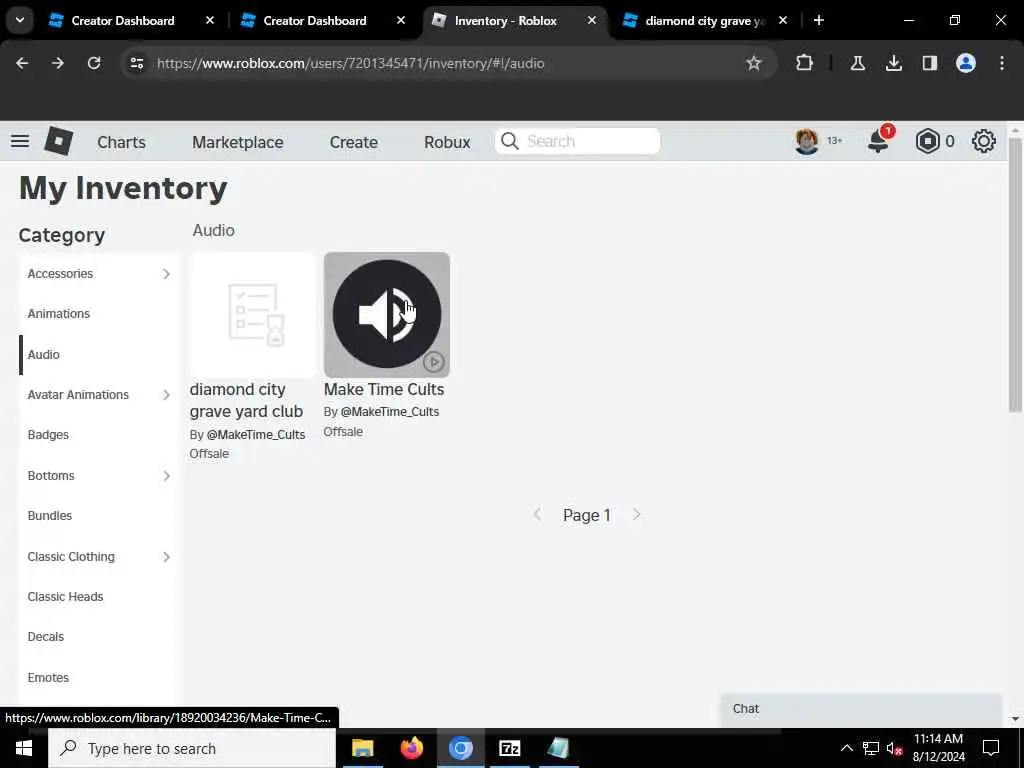Open the Chat panel
The width and height of the screenshot is (1024, 768).
point(861,709)
